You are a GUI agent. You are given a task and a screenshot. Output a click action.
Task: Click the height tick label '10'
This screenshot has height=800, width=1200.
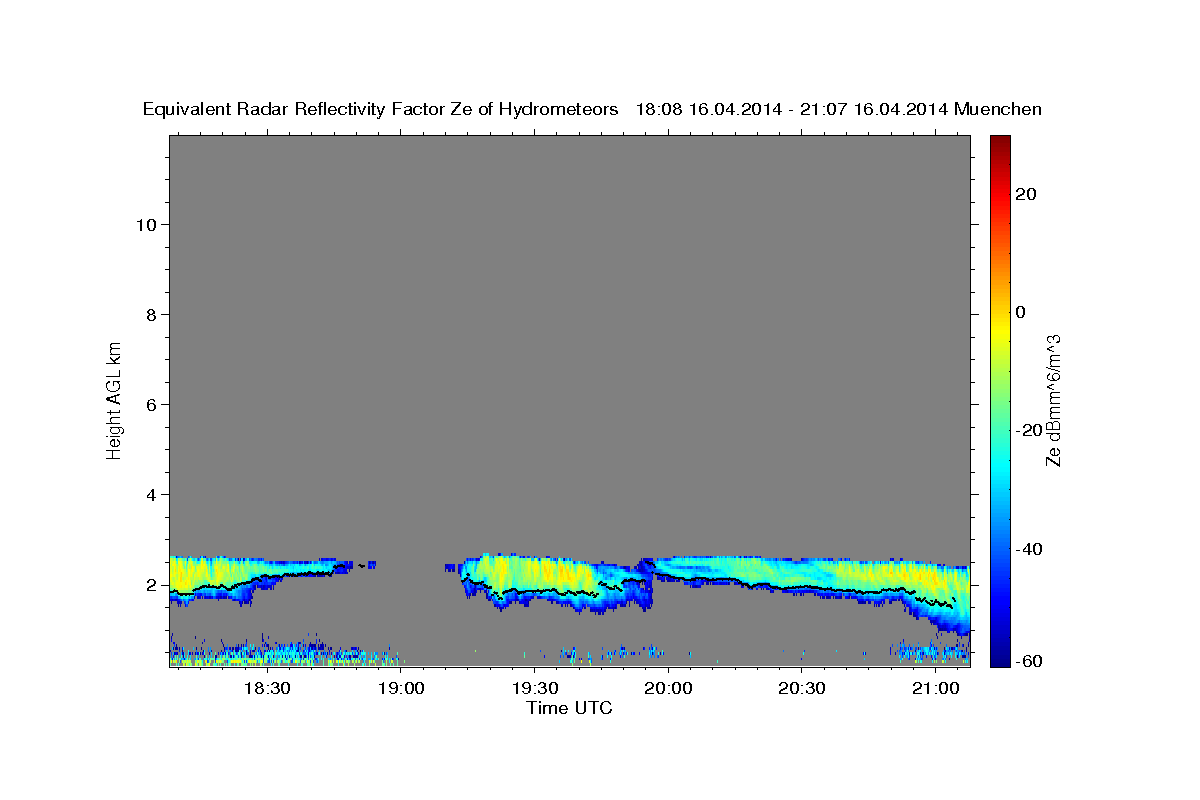(145, 225)
